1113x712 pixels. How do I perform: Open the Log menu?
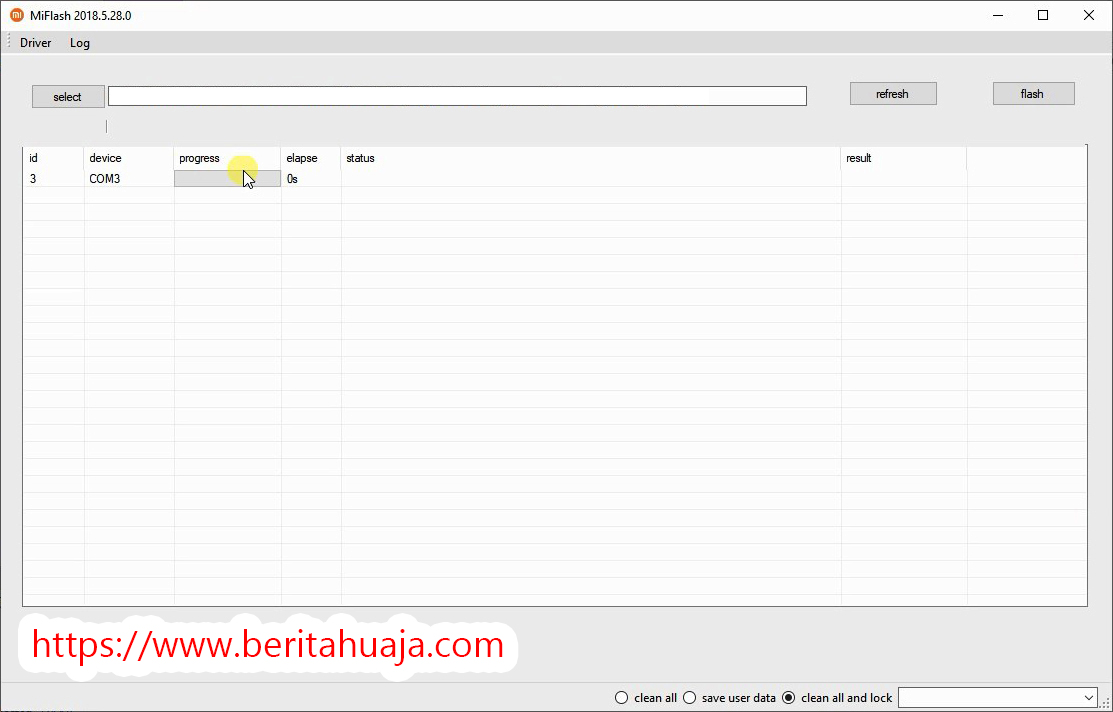(x=80, y=43)
